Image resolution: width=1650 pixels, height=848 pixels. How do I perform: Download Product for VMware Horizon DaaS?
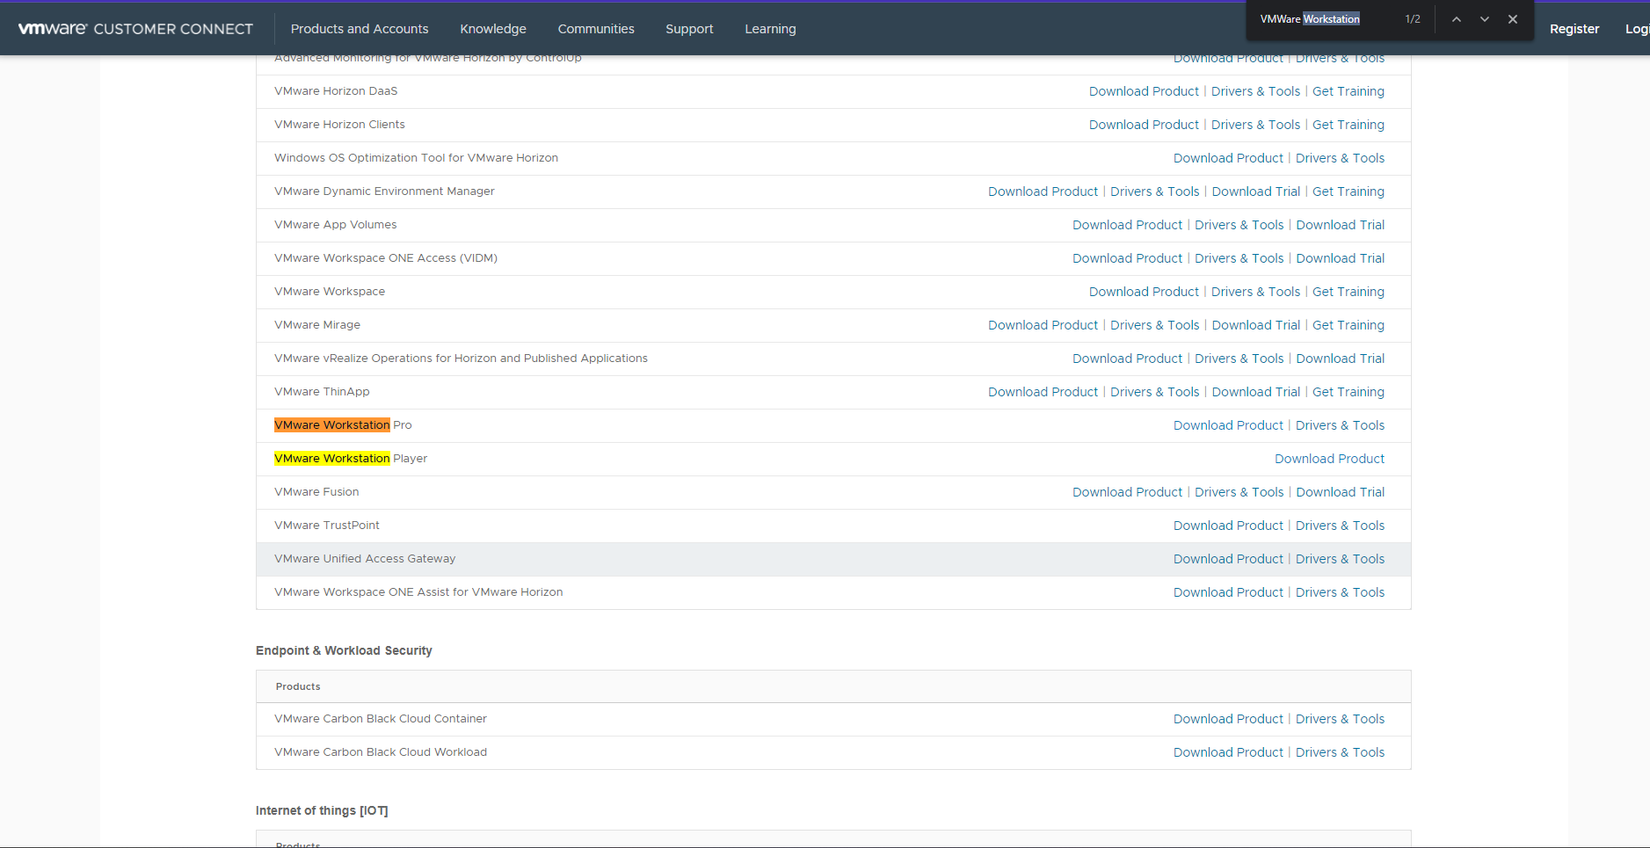pyautogui.click(x=1144, y=91)
